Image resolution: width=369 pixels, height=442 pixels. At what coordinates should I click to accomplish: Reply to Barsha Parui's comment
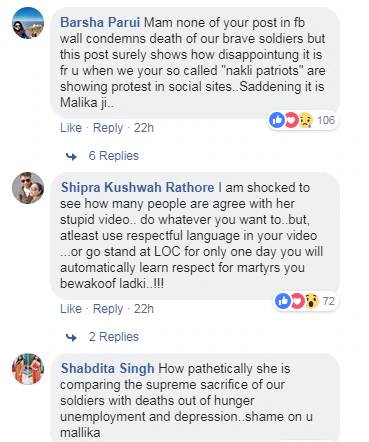point(108,128)
